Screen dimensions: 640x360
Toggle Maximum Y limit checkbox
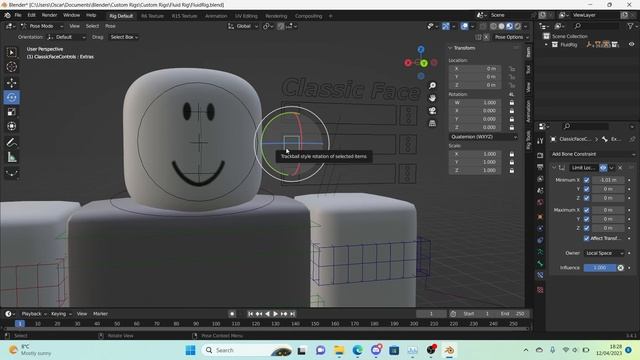click(x=587, y=219)
